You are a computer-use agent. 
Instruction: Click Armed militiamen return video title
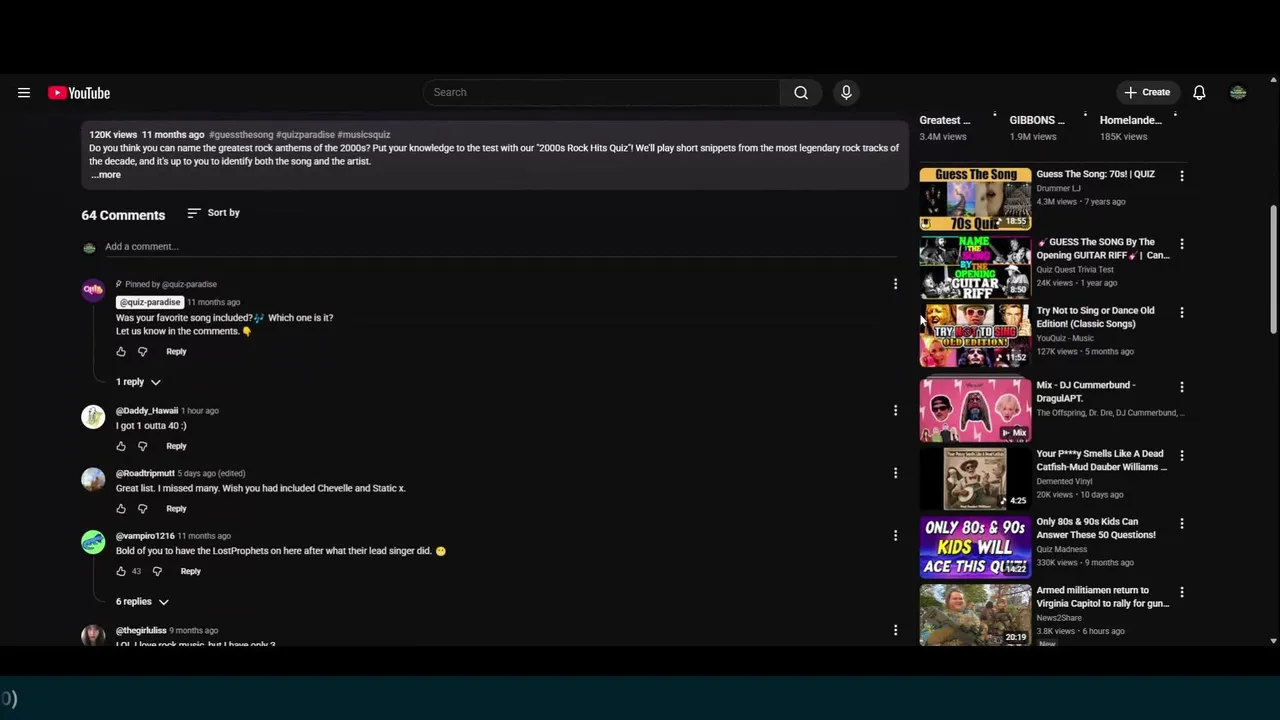pos(1102,597)
